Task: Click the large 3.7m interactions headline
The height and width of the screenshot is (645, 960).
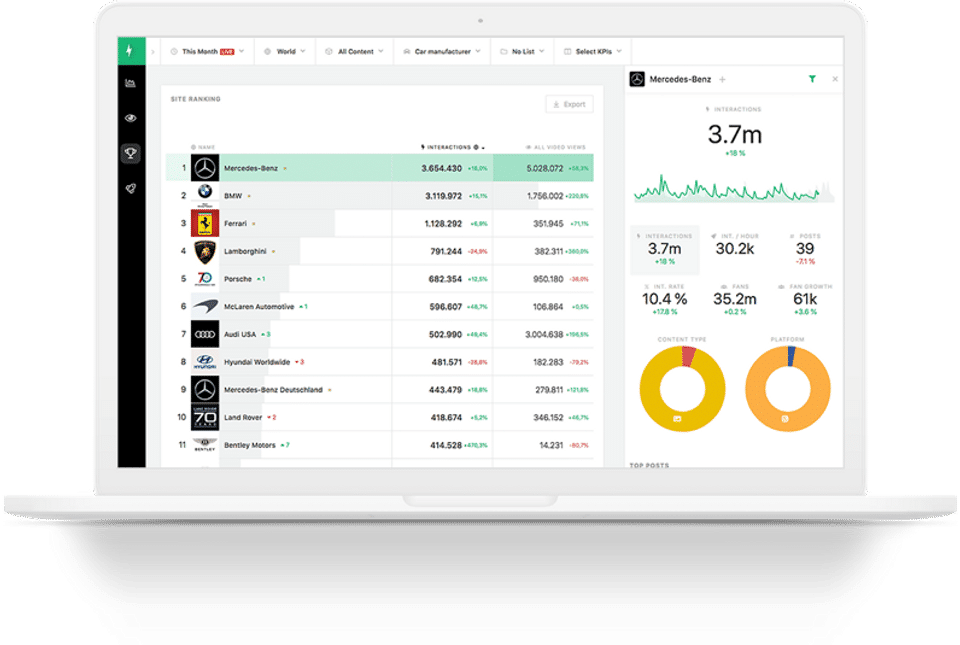Action: [x=735, y=135]
